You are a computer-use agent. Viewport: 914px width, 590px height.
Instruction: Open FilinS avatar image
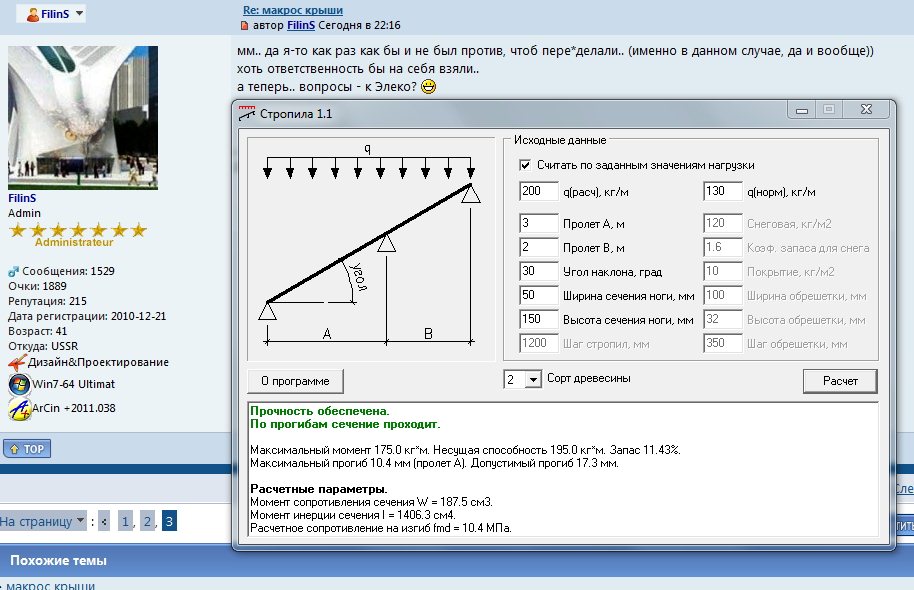(83, 118)
